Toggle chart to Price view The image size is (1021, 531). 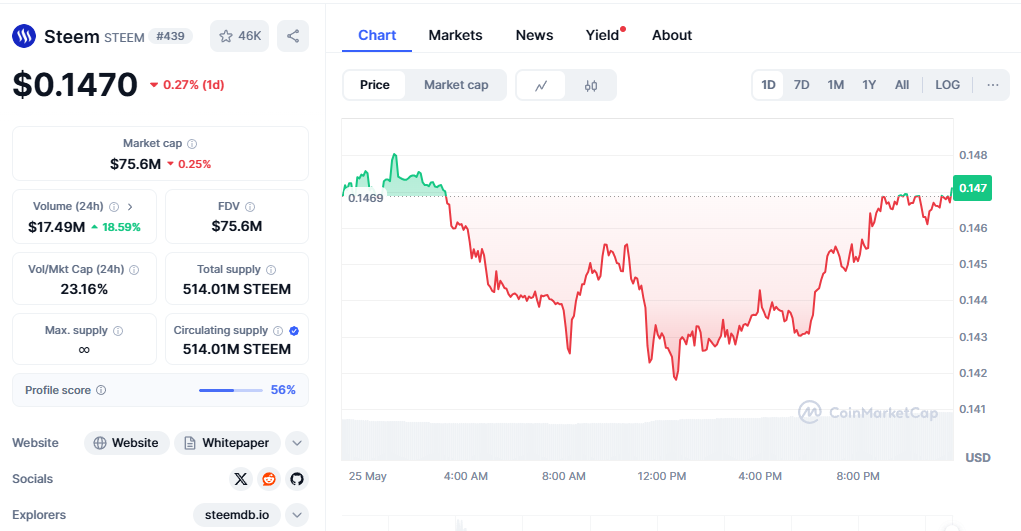pyautogui.click(x=375, y=85)
